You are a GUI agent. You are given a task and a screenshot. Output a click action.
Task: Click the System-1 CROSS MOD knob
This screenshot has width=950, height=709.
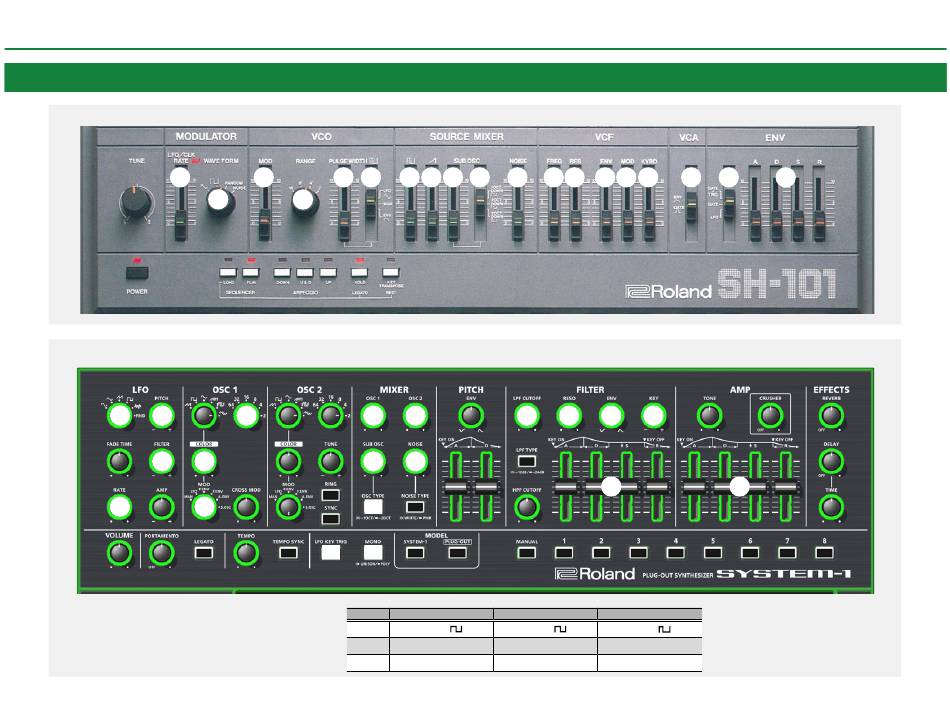[x=246, y=508]
